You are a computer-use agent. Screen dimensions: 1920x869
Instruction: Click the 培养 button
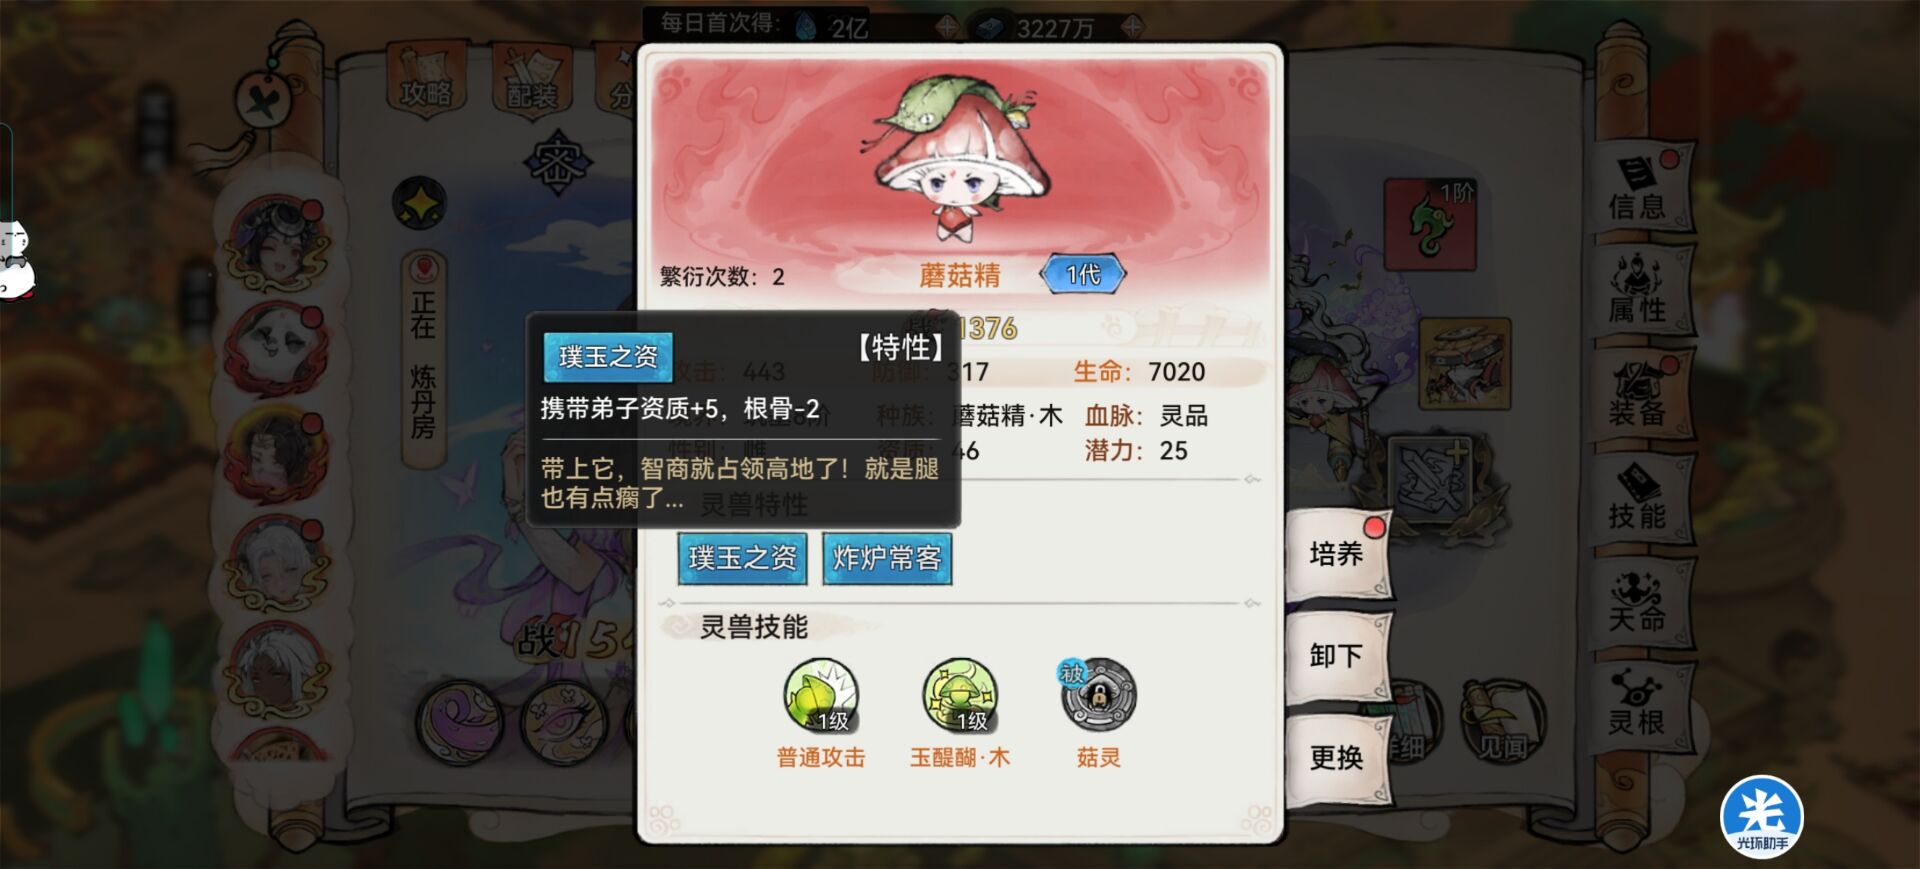pos(1337,554)
